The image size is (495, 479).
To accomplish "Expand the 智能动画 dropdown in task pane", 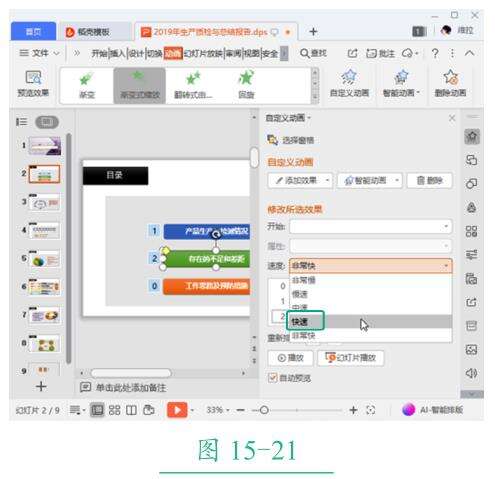I will (x=397, y=180).
